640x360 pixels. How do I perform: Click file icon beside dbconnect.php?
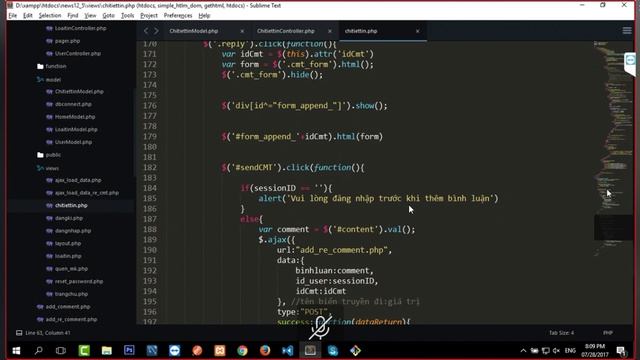click(49, 104)
